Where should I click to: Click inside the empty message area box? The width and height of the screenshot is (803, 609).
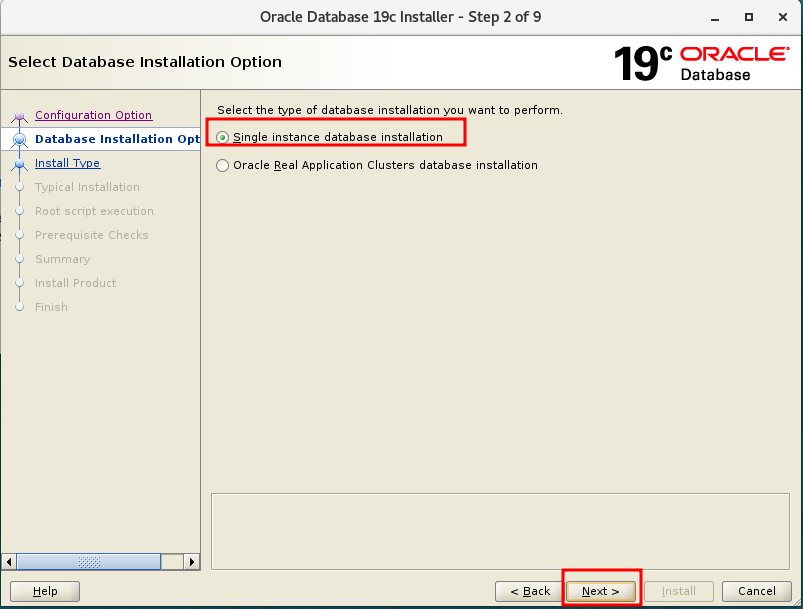[500, 532]
